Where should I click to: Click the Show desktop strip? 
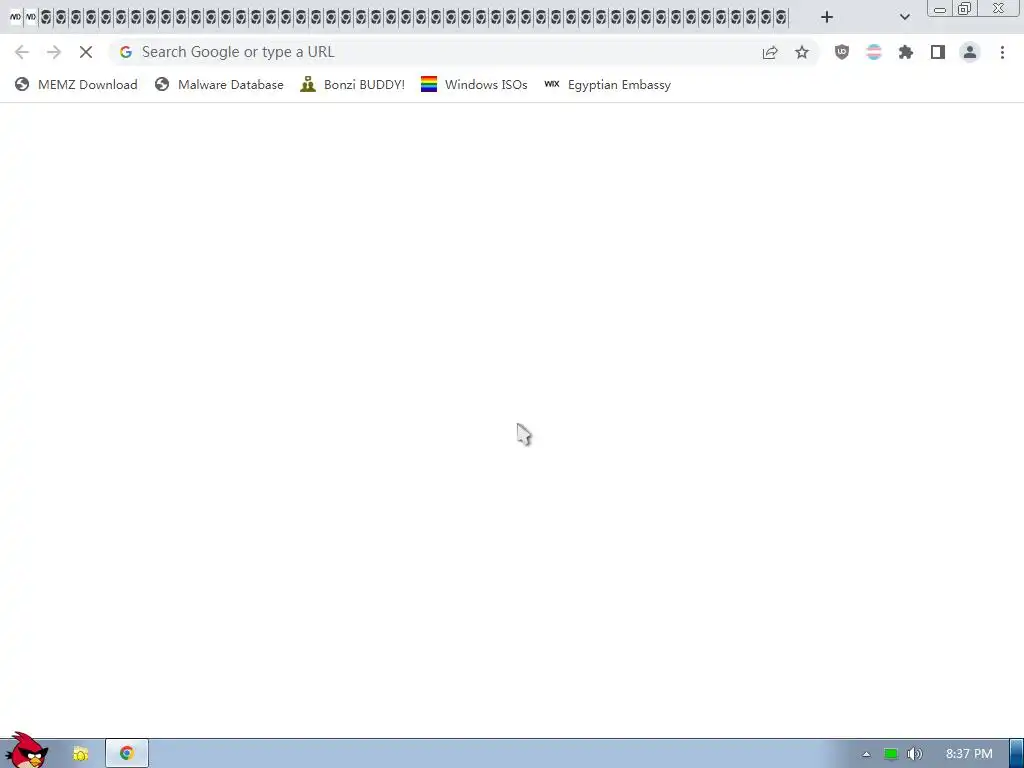(1017, 754)
